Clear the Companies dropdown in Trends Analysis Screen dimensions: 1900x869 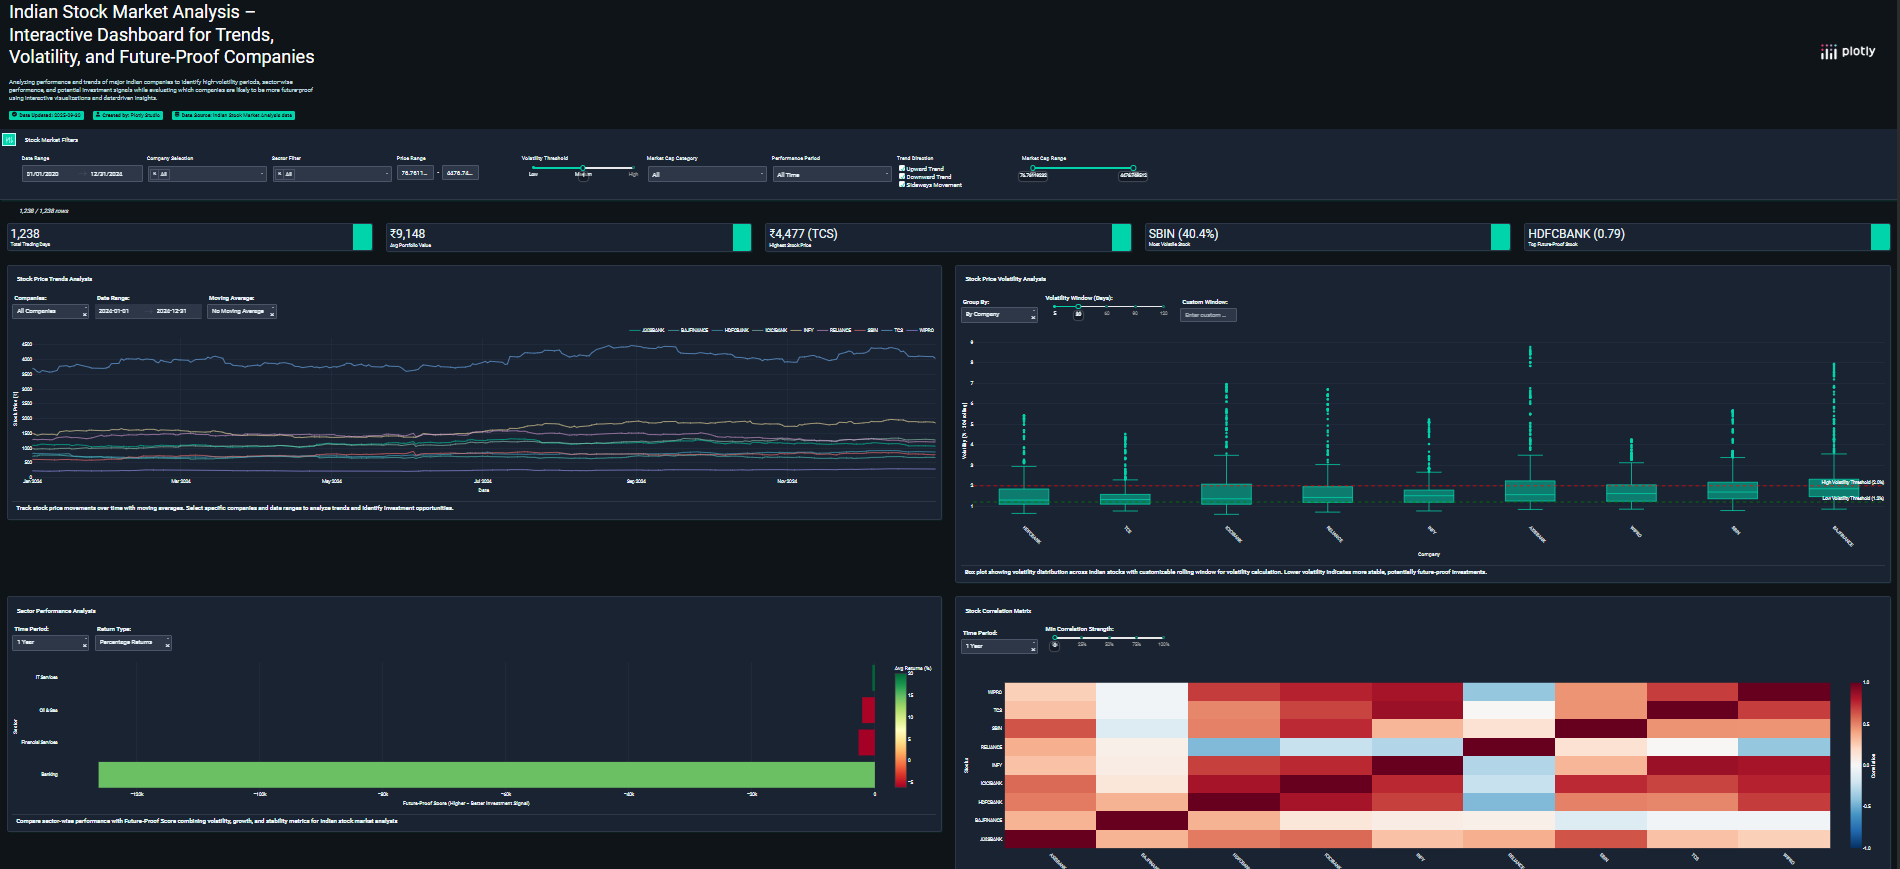(84, 314)
